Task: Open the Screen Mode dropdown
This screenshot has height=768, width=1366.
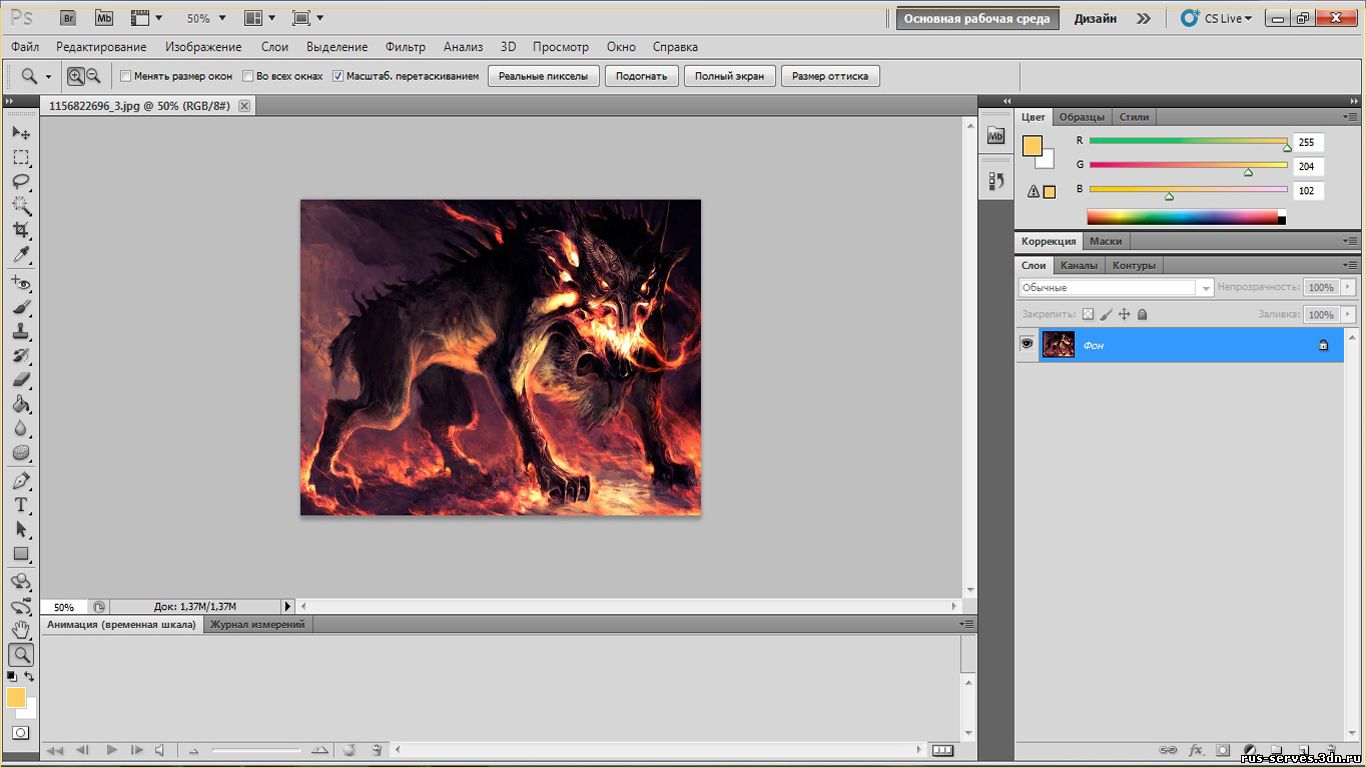Action: tap(307, 18)
